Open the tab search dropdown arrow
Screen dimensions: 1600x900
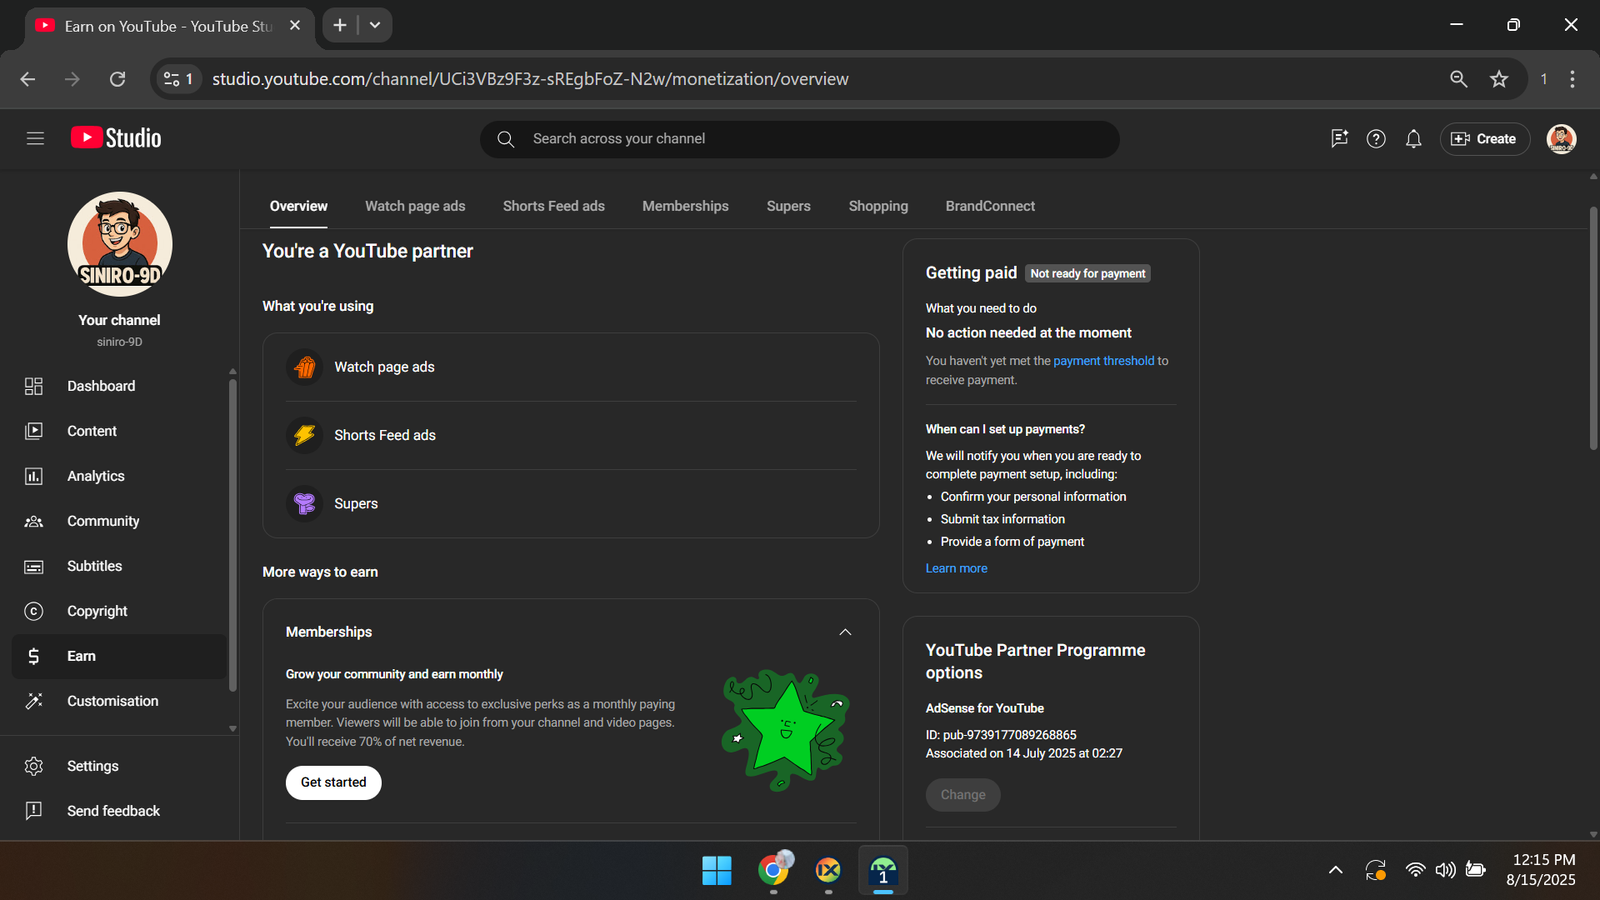click(x=375, y=25)
